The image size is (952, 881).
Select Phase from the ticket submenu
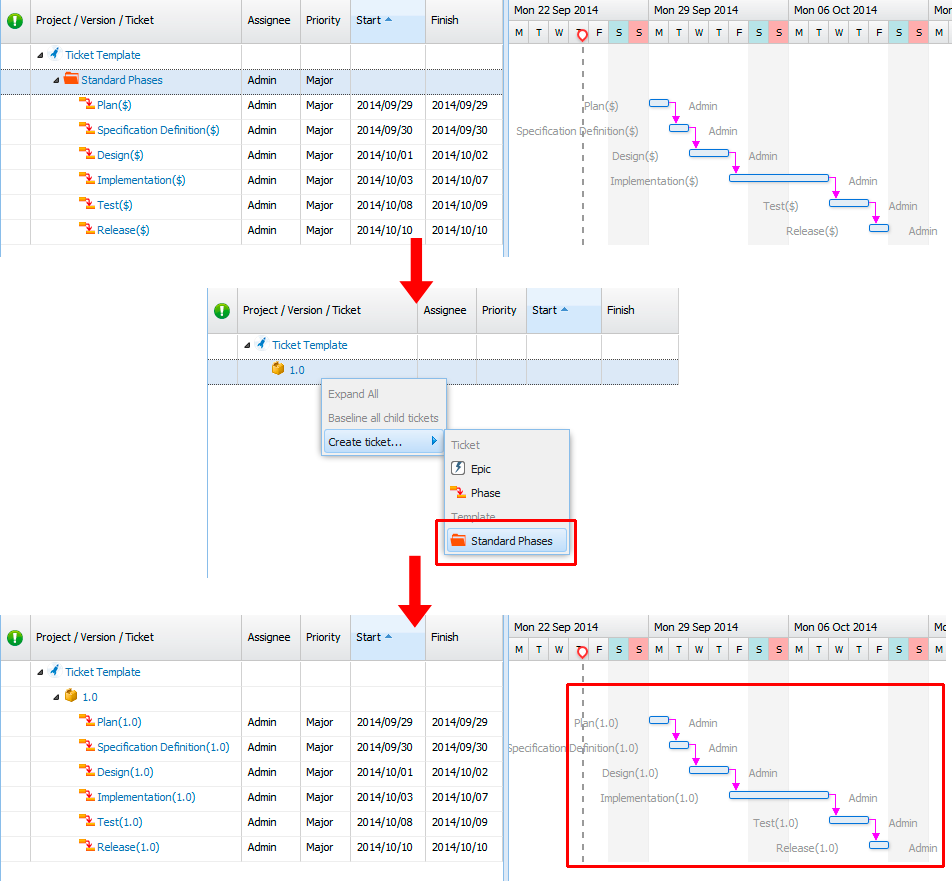click(485, 493)
